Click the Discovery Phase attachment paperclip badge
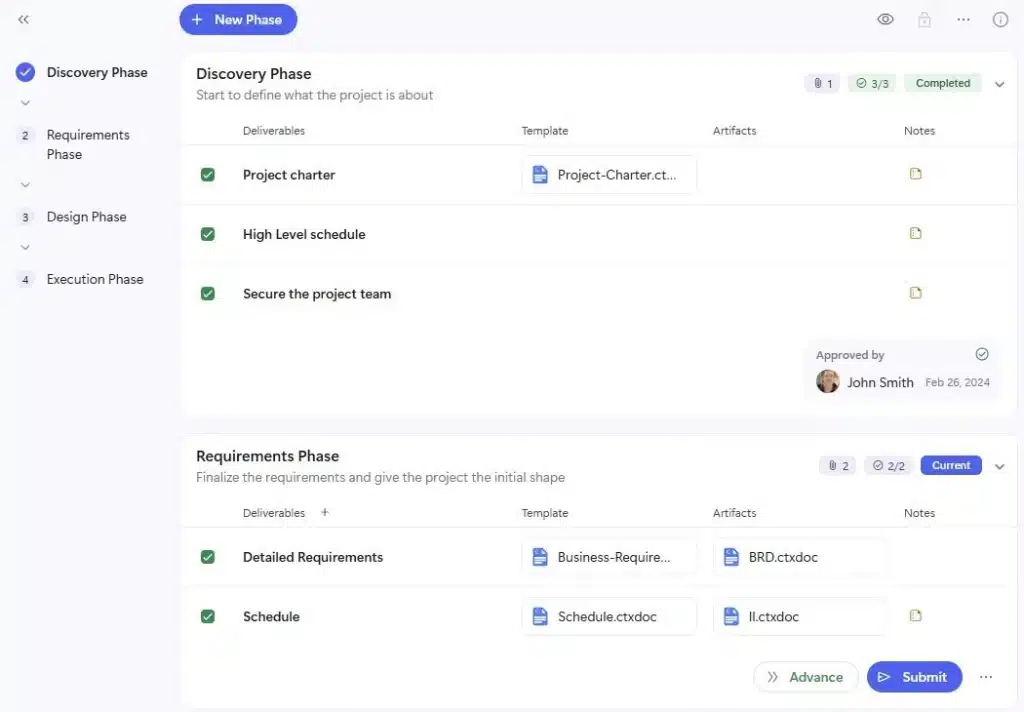 tap(821, 83)
